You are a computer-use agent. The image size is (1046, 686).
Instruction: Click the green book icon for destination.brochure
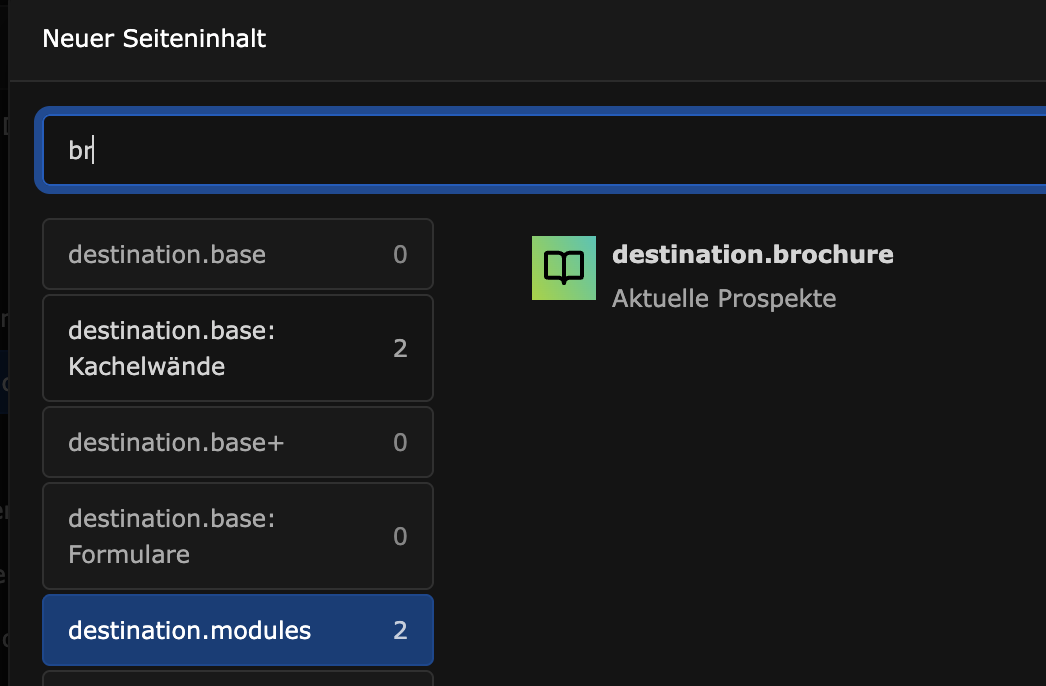pyautogui.click(x=564, y=268)
